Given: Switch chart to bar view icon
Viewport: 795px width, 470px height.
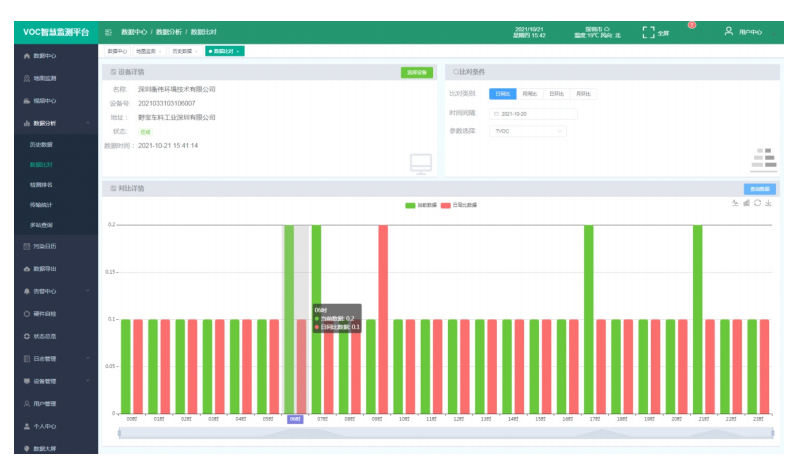Looking at the screenshot, I should coord(746,203).
